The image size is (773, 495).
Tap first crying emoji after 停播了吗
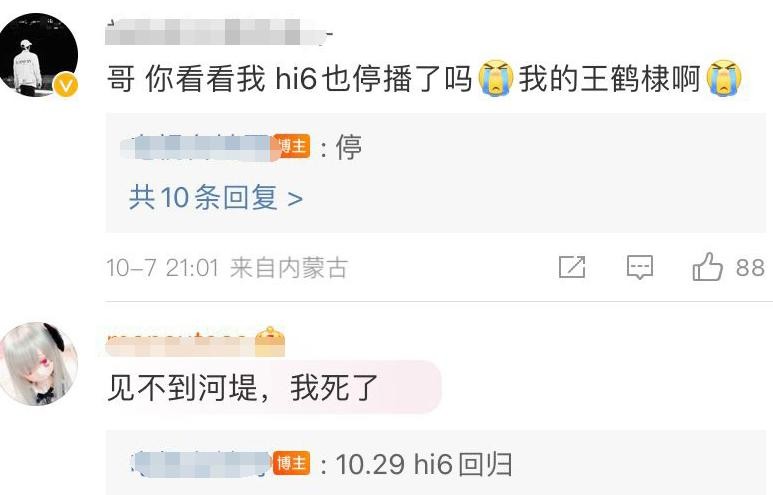pos(496,78)
